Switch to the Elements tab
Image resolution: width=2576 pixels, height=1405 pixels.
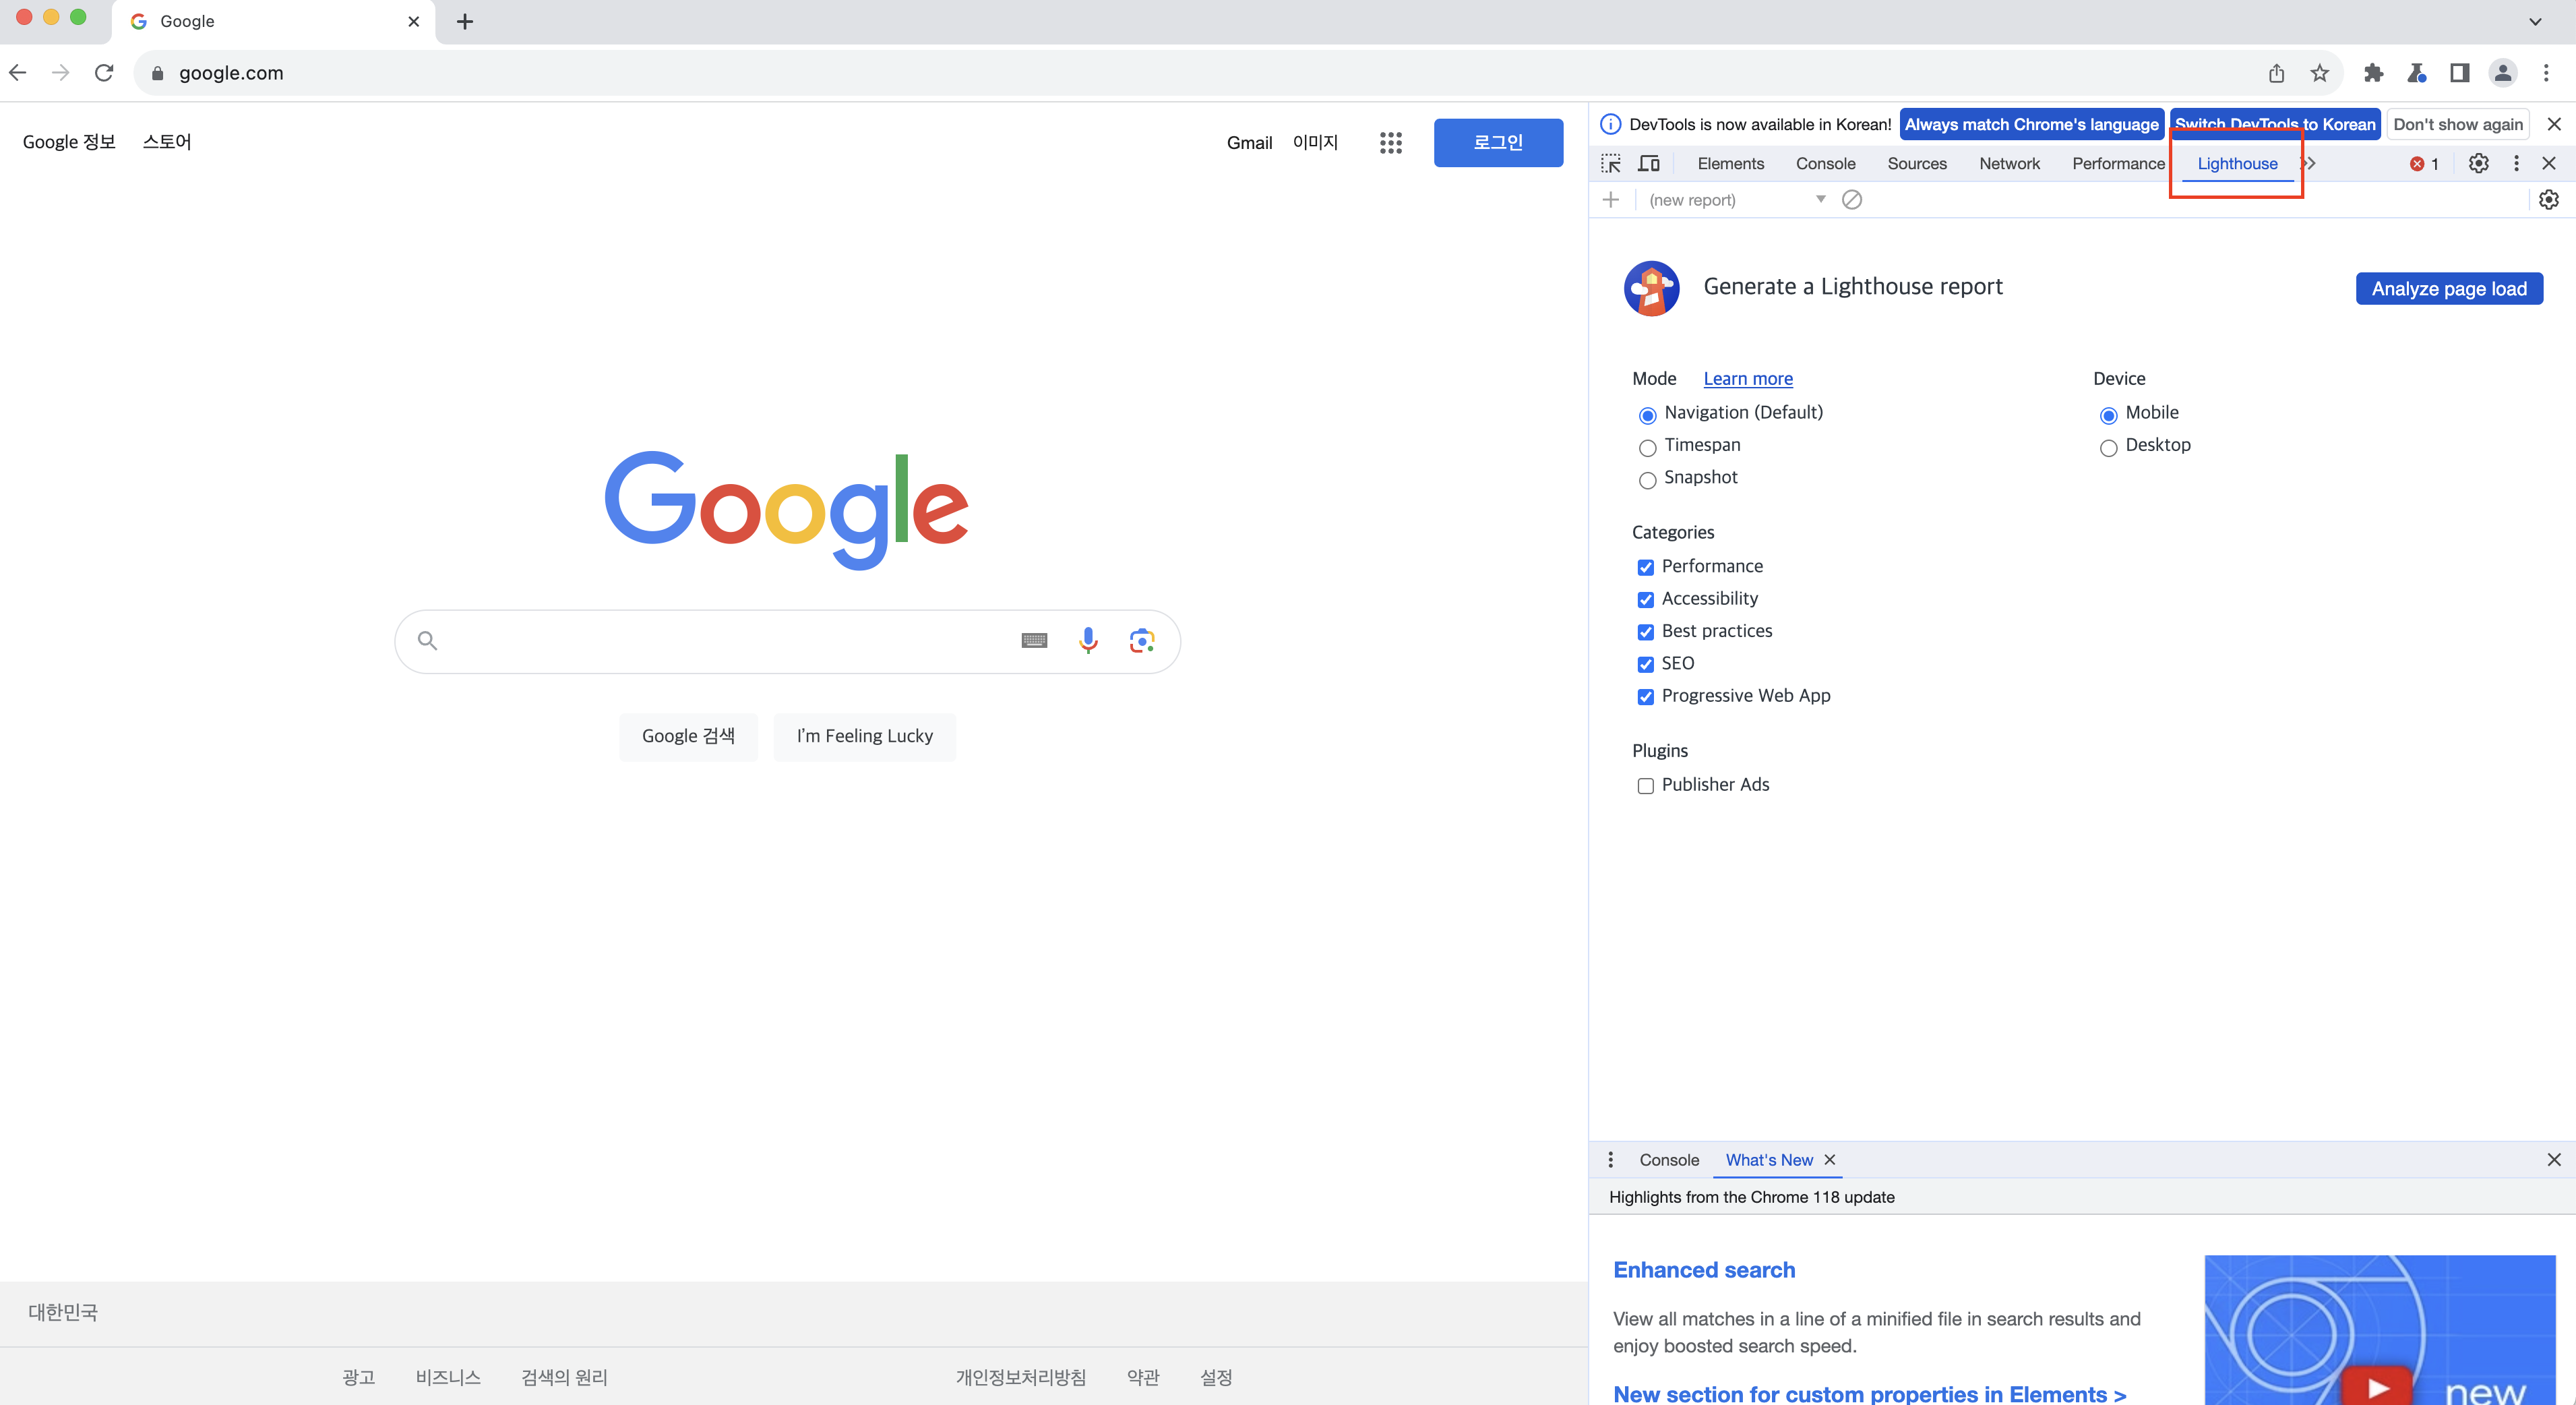coord(1730,164)
